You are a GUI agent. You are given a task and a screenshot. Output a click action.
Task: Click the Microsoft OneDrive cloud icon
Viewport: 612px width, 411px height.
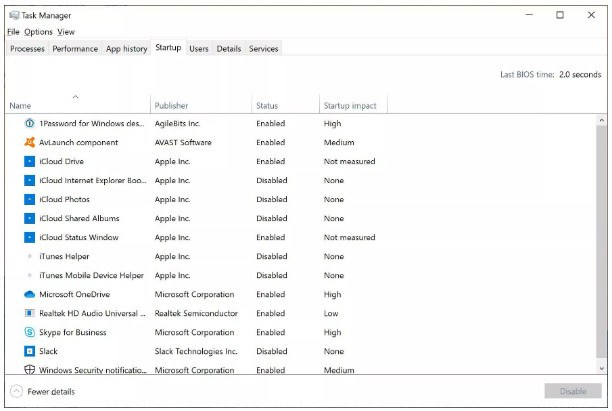click(x=29, y=294)
